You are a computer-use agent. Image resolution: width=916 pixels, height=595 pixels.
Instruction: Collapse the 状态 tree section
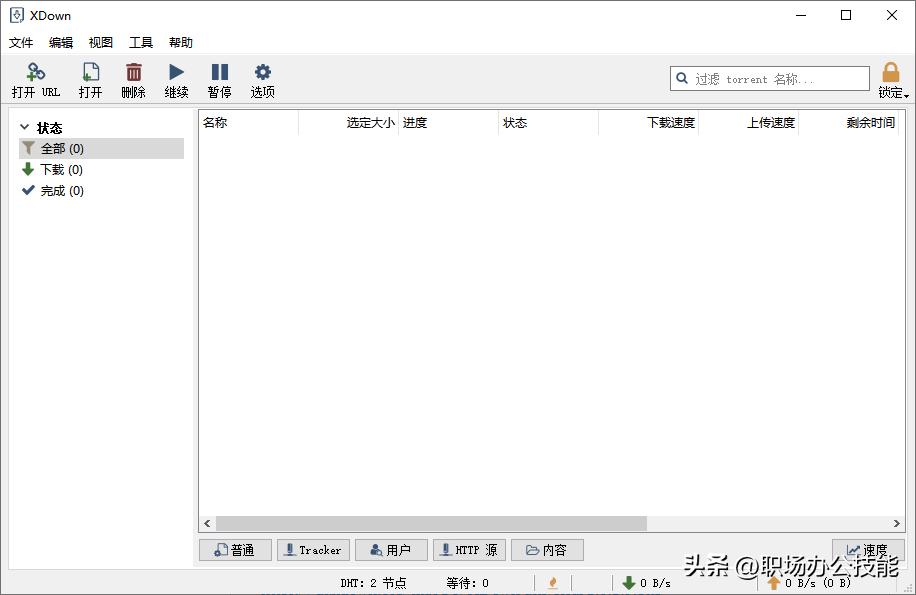coord(25,127)
